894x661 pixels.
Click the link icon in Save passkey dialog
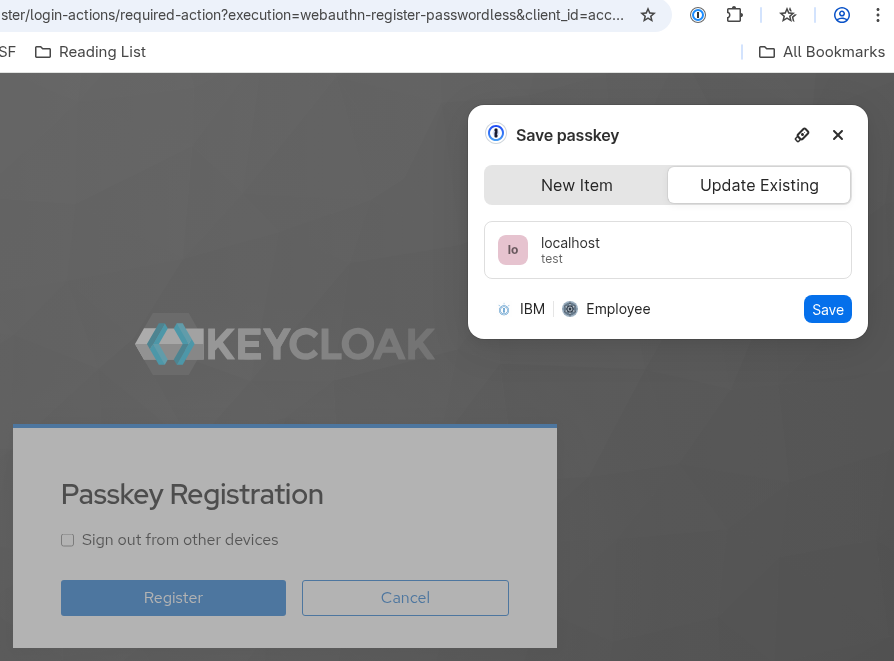[x=802, y=134]
